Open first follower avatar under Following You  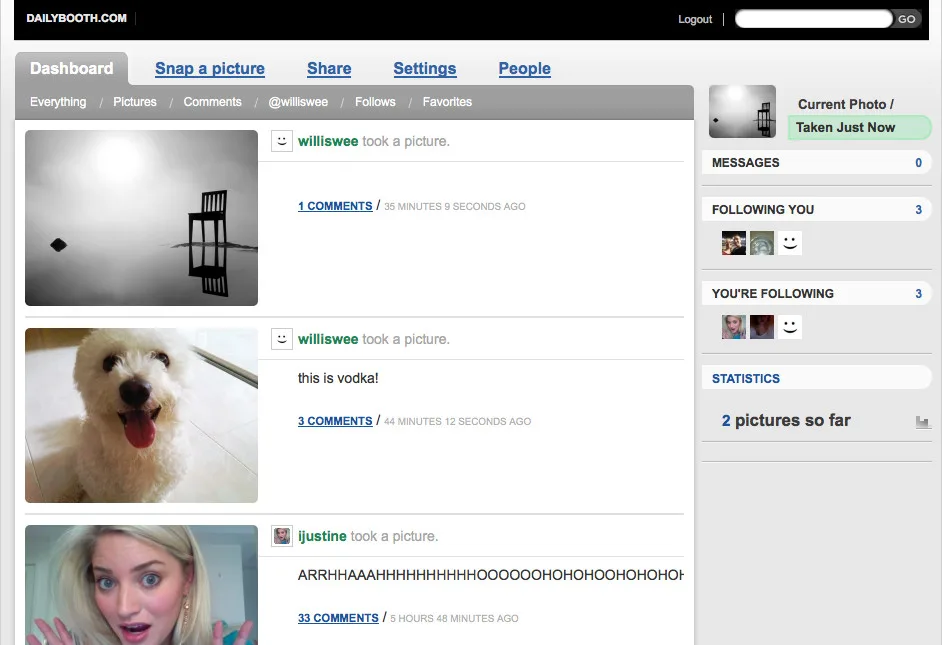734,243
